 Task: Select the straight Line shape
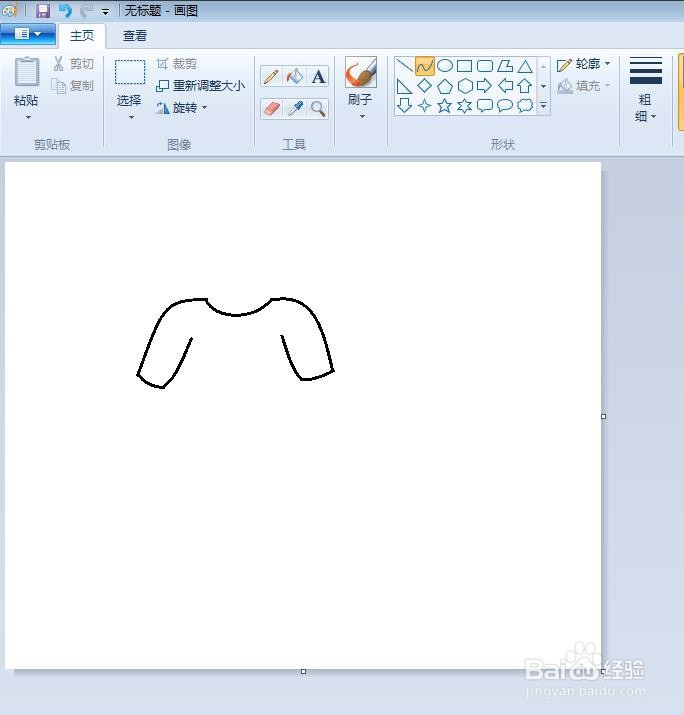[404, 66]
